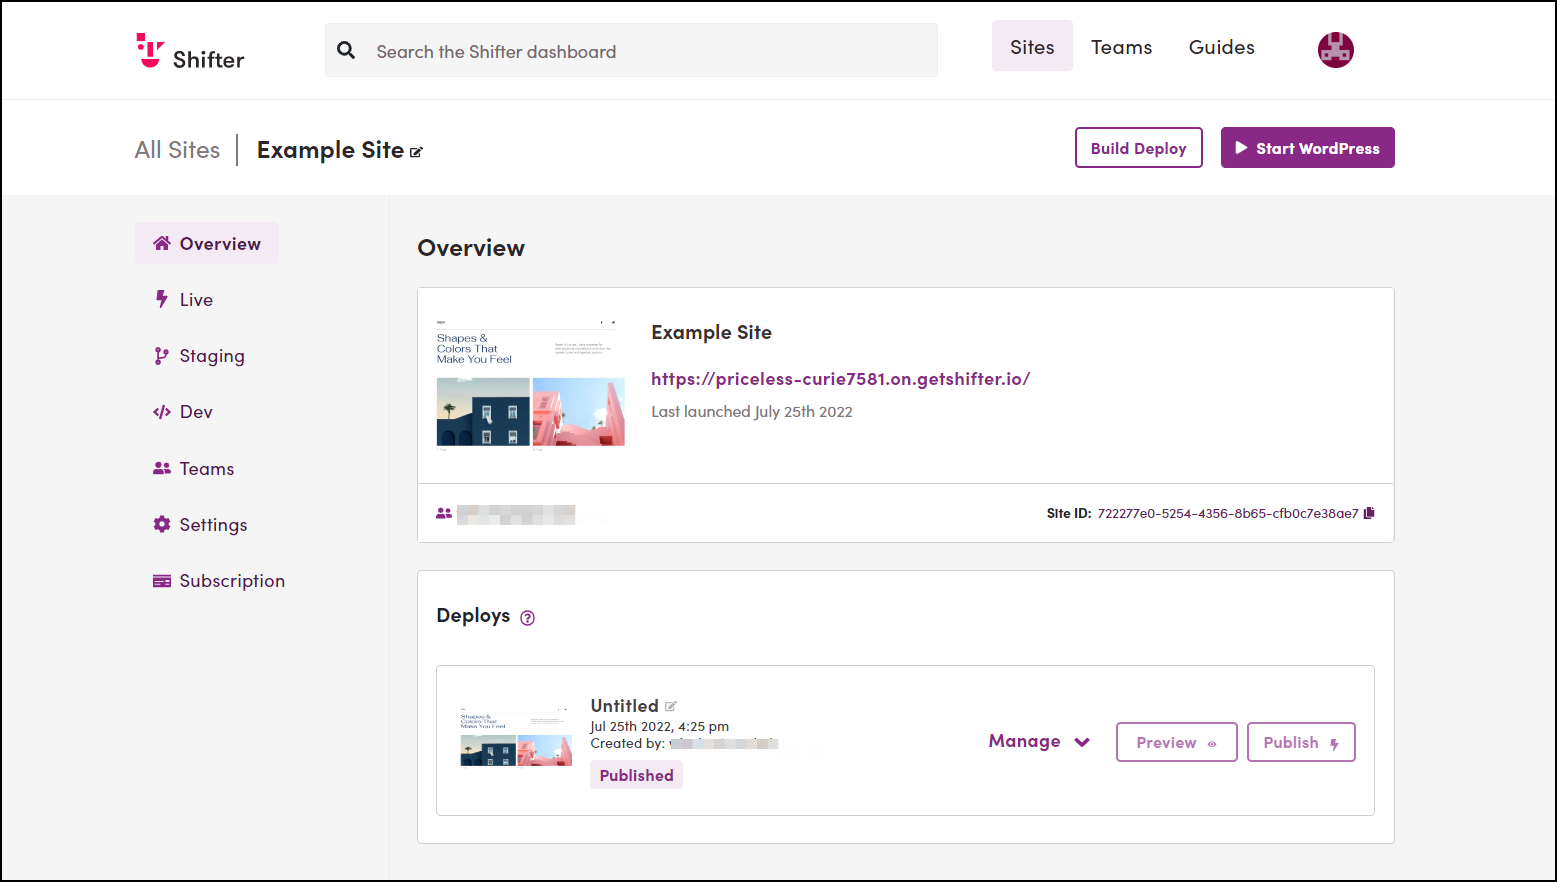The image size is (1557, 882).
Task: Click the Build Deploy button
Action: click(x=1138, y=148)
